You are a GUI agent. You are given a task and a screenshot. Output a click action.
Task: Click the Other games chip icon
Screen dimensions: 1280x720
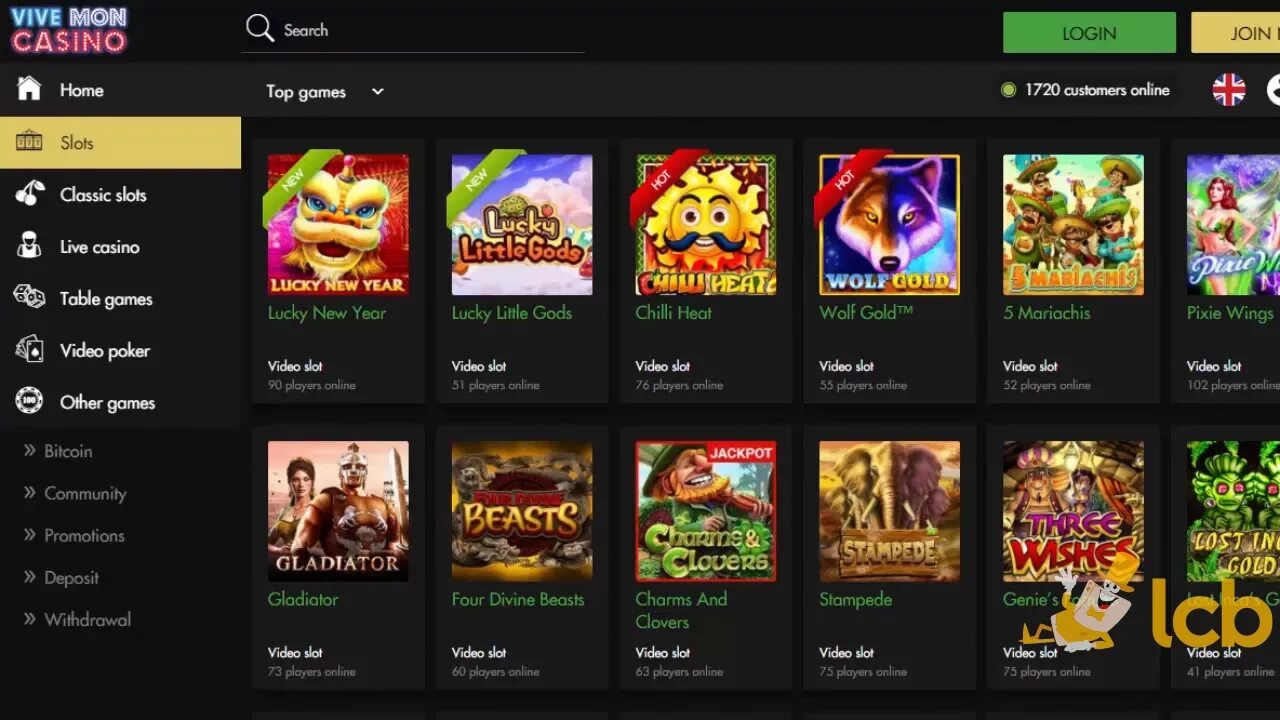(x=29, y=402)
